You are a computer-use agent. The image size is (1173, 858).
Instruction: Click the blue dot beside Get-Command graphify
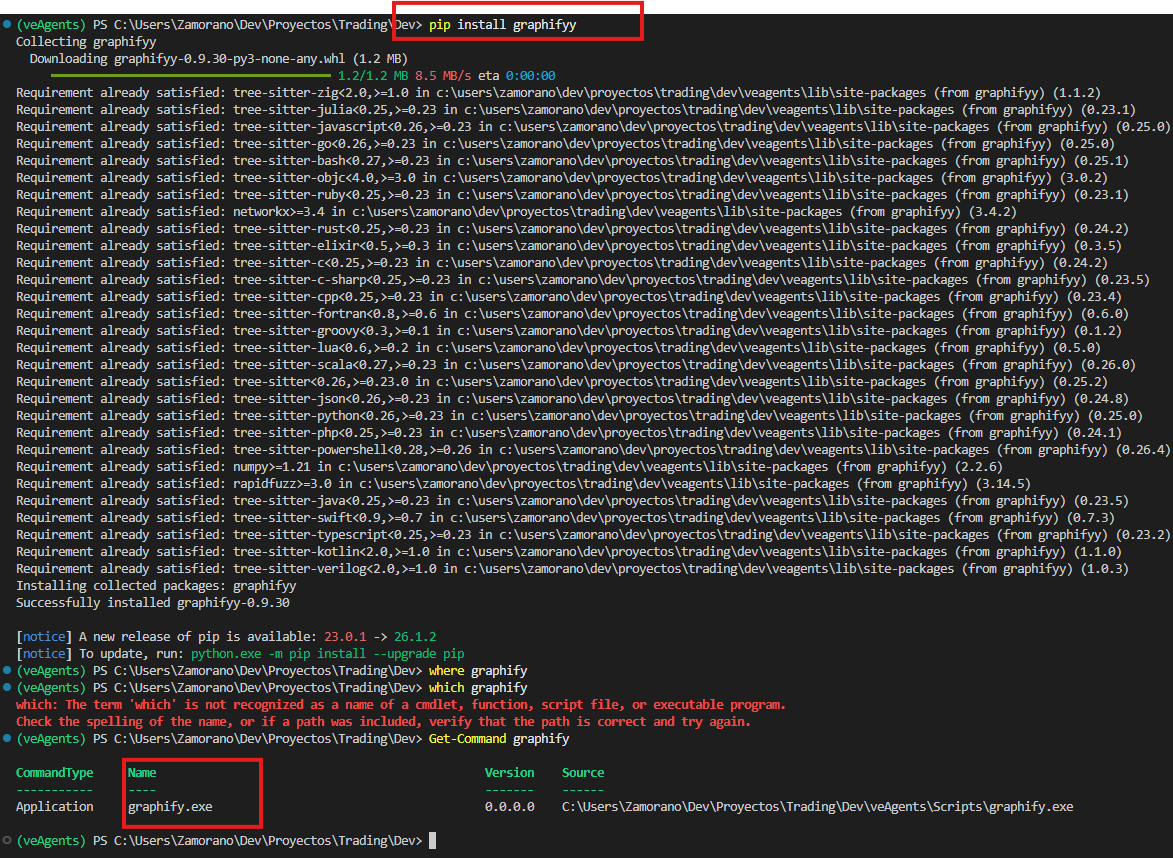7,738
